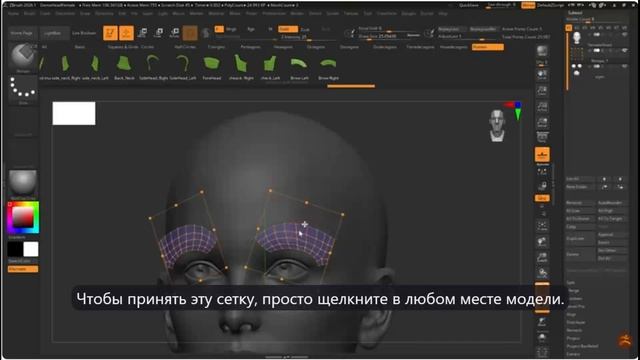The height and width of the screenshot is (360, 640).
Task: Select the Brow Left brush shape
Action: [x=299, y=67]
